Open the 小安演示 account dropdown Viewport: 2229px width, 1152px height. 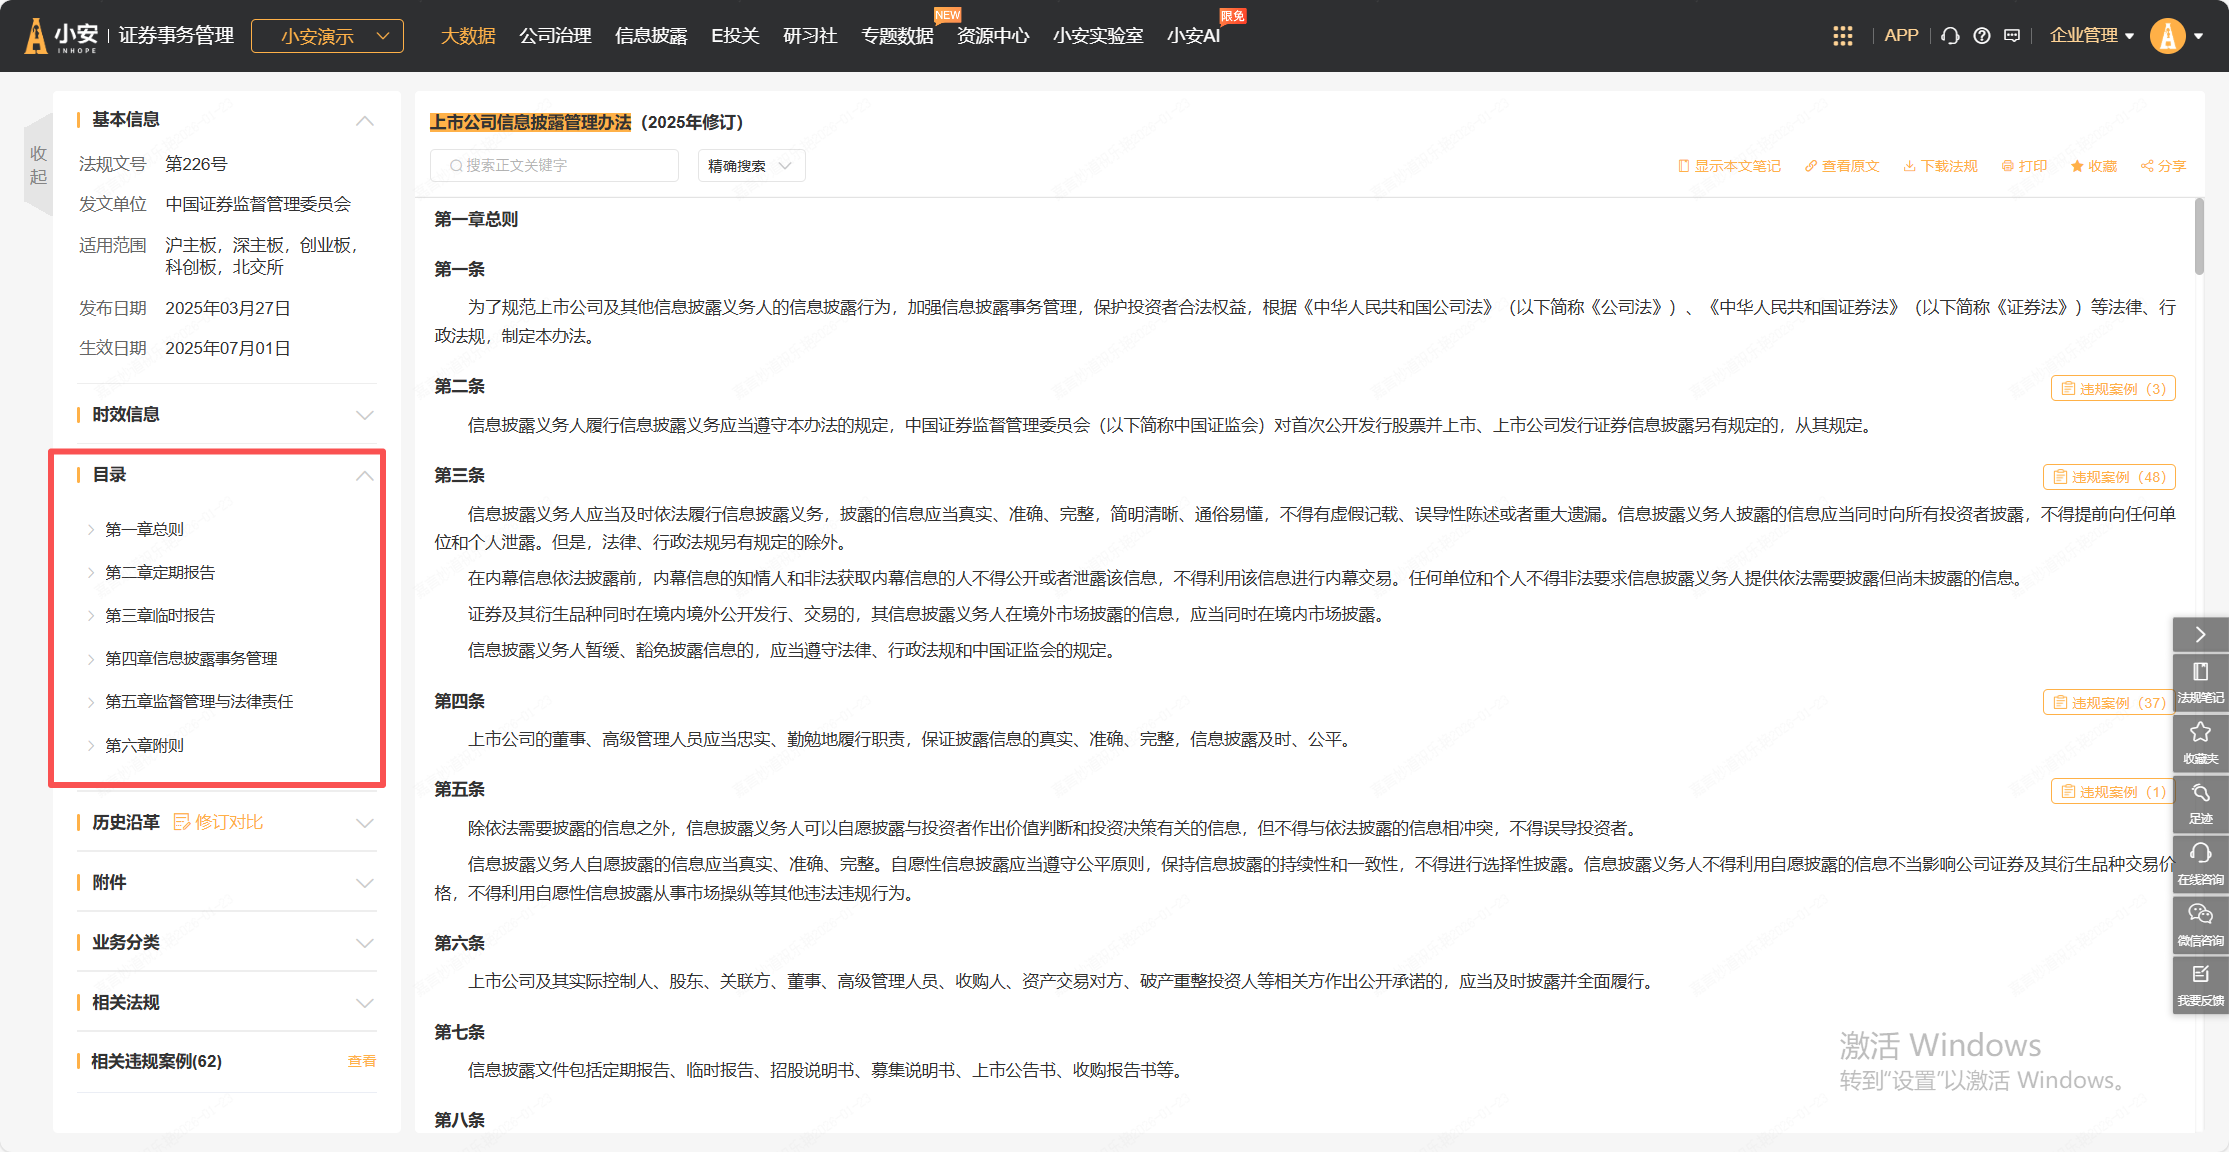click(327, 36)
